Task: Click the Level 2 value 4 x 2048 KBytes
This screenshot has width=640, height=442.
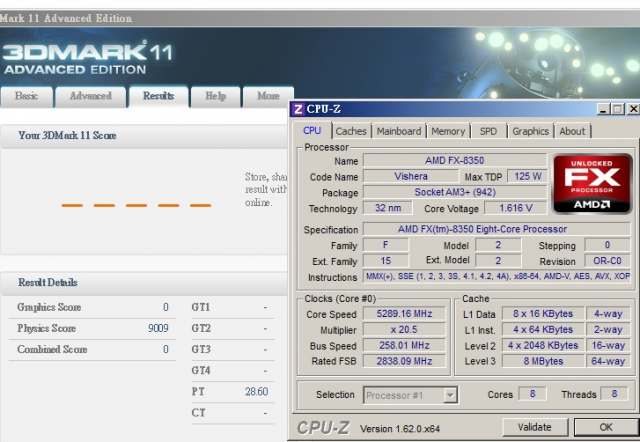Action: pos(543,346)
